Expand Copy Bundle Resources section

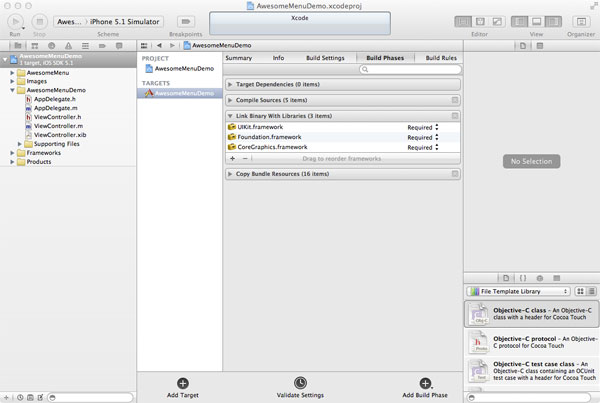click(230, 174)
